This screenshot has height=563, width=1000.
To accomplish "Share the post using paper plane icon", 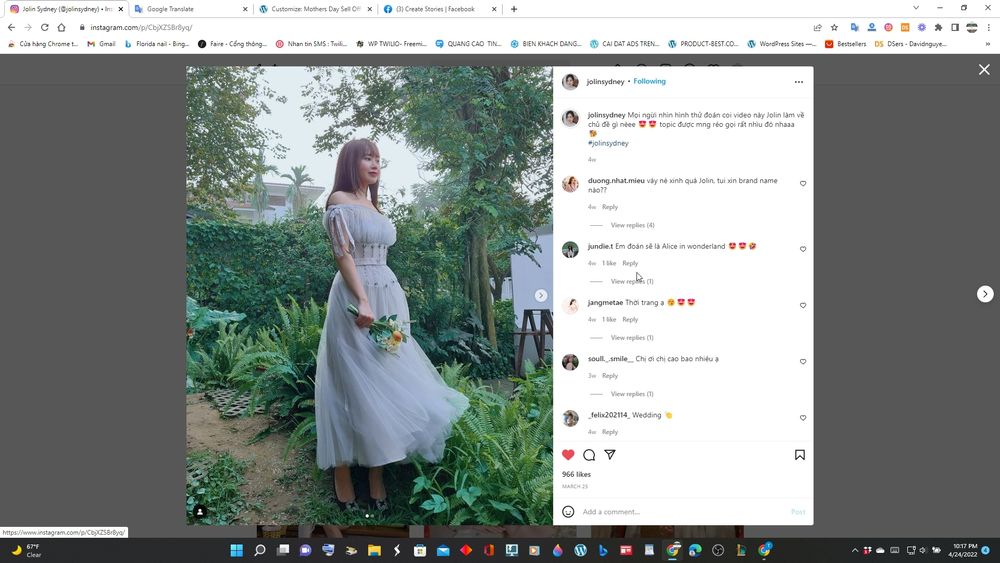I will (610, 455).
